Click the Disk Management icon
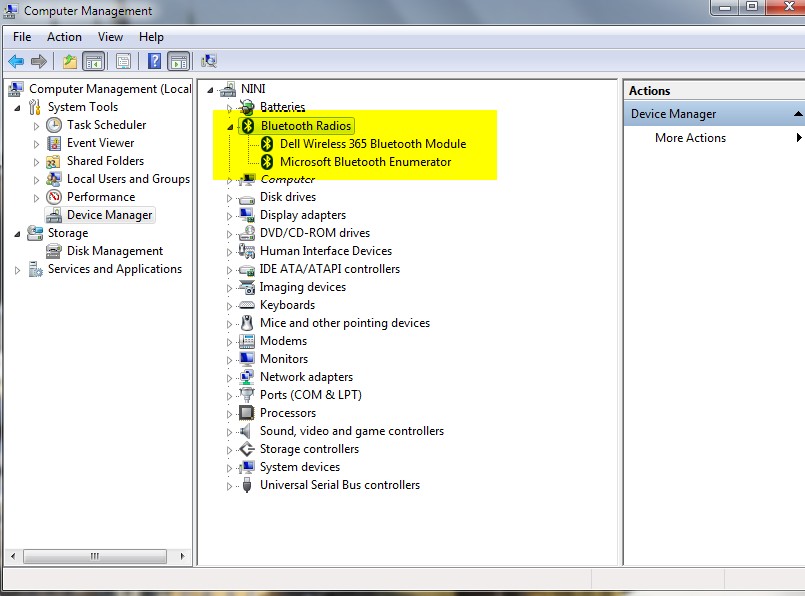The height and width of the screenshot is (596, 805). click(53, 251)
